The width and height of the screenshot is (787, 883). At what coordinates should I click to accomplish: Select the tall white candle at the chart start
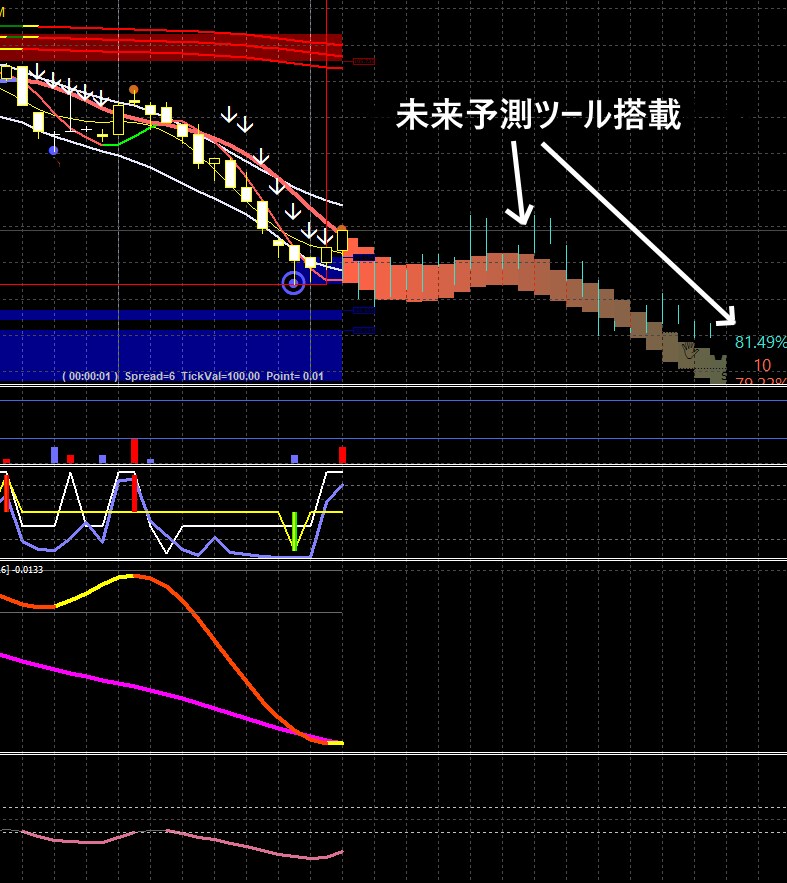pos(23,86)
